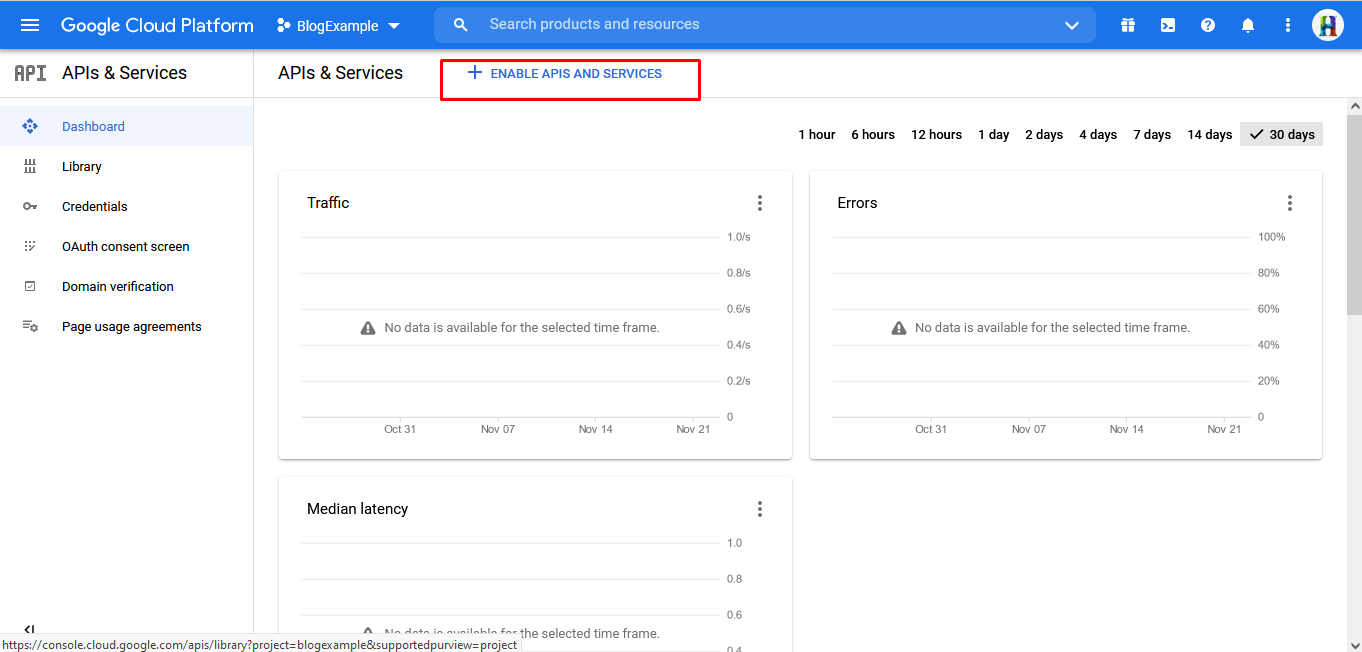Click the Traffic chart title
Screen dimensions: 1362x652
[x=328, y=203]
